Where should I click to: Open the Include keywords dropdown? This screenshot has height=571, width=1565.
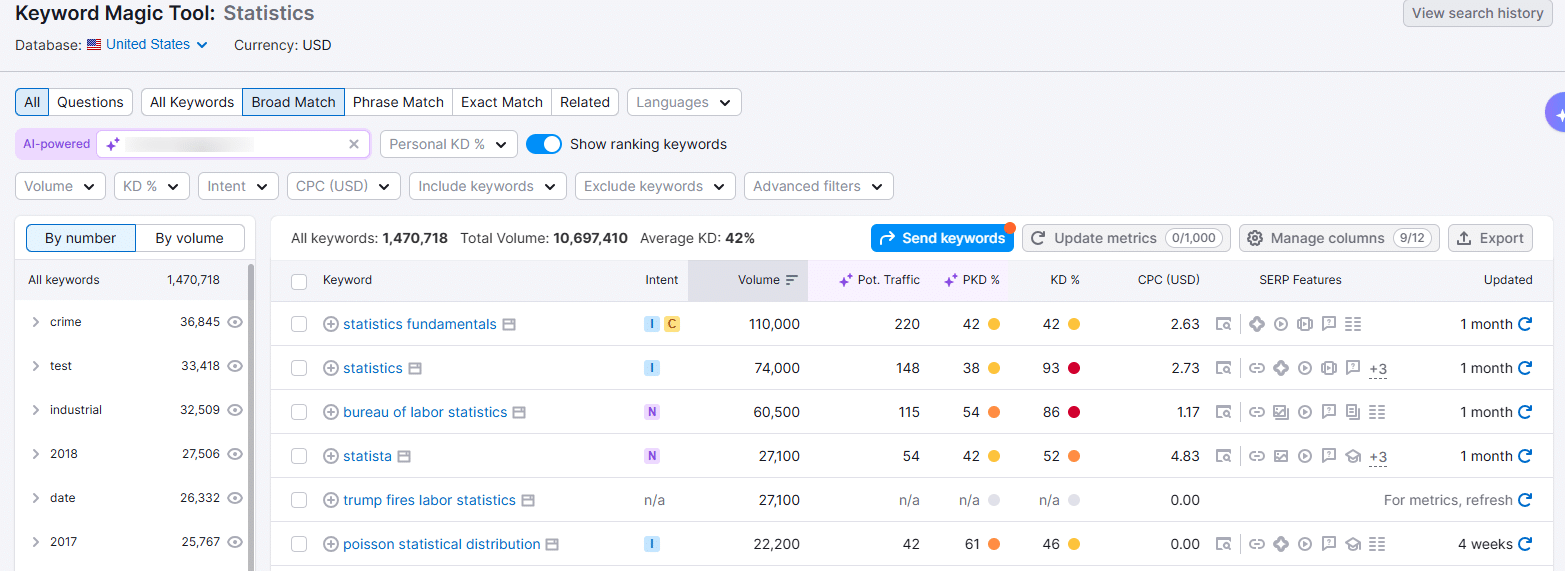[x=488, y=186]
